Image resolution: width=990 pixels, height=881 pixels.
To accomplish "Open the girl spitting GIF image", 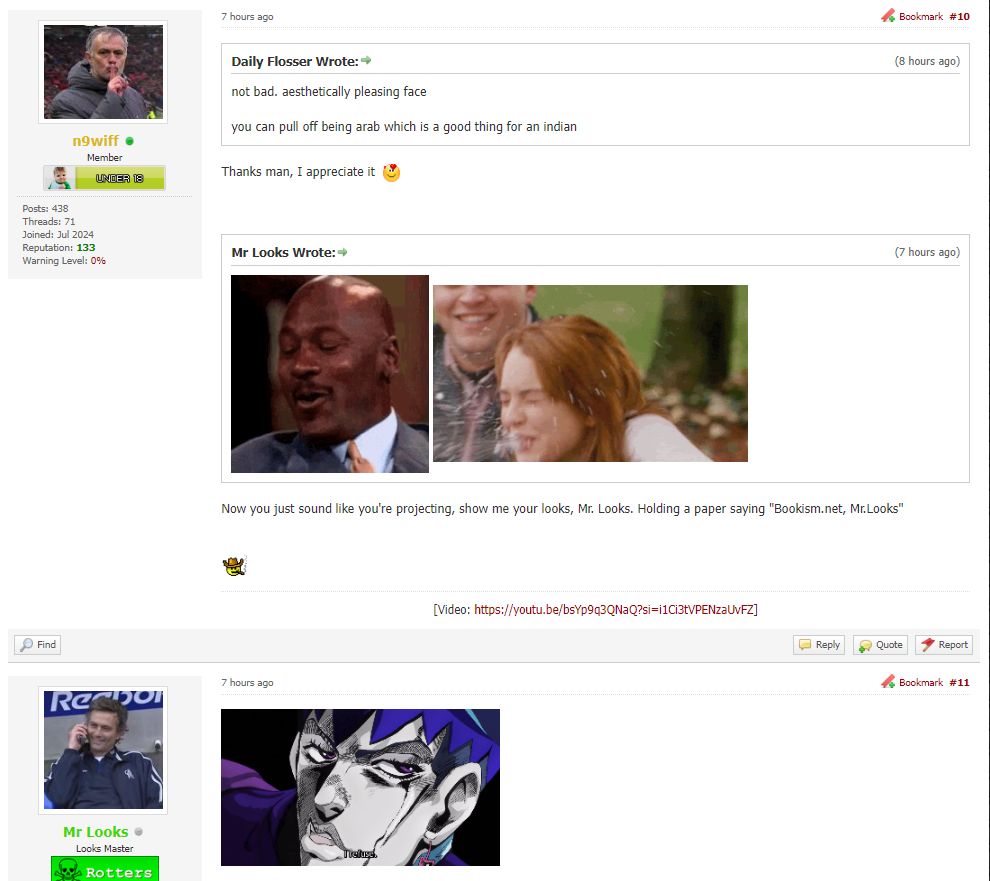I will coord(590,373).
